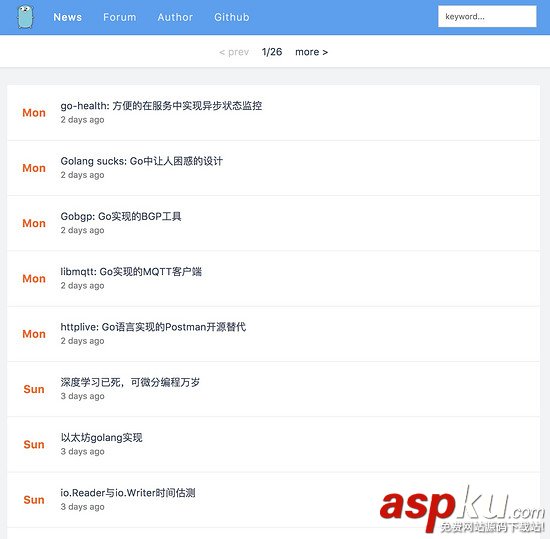Click the prev pagination link
This screenshot has height=539, width=550.
point(234,52)
